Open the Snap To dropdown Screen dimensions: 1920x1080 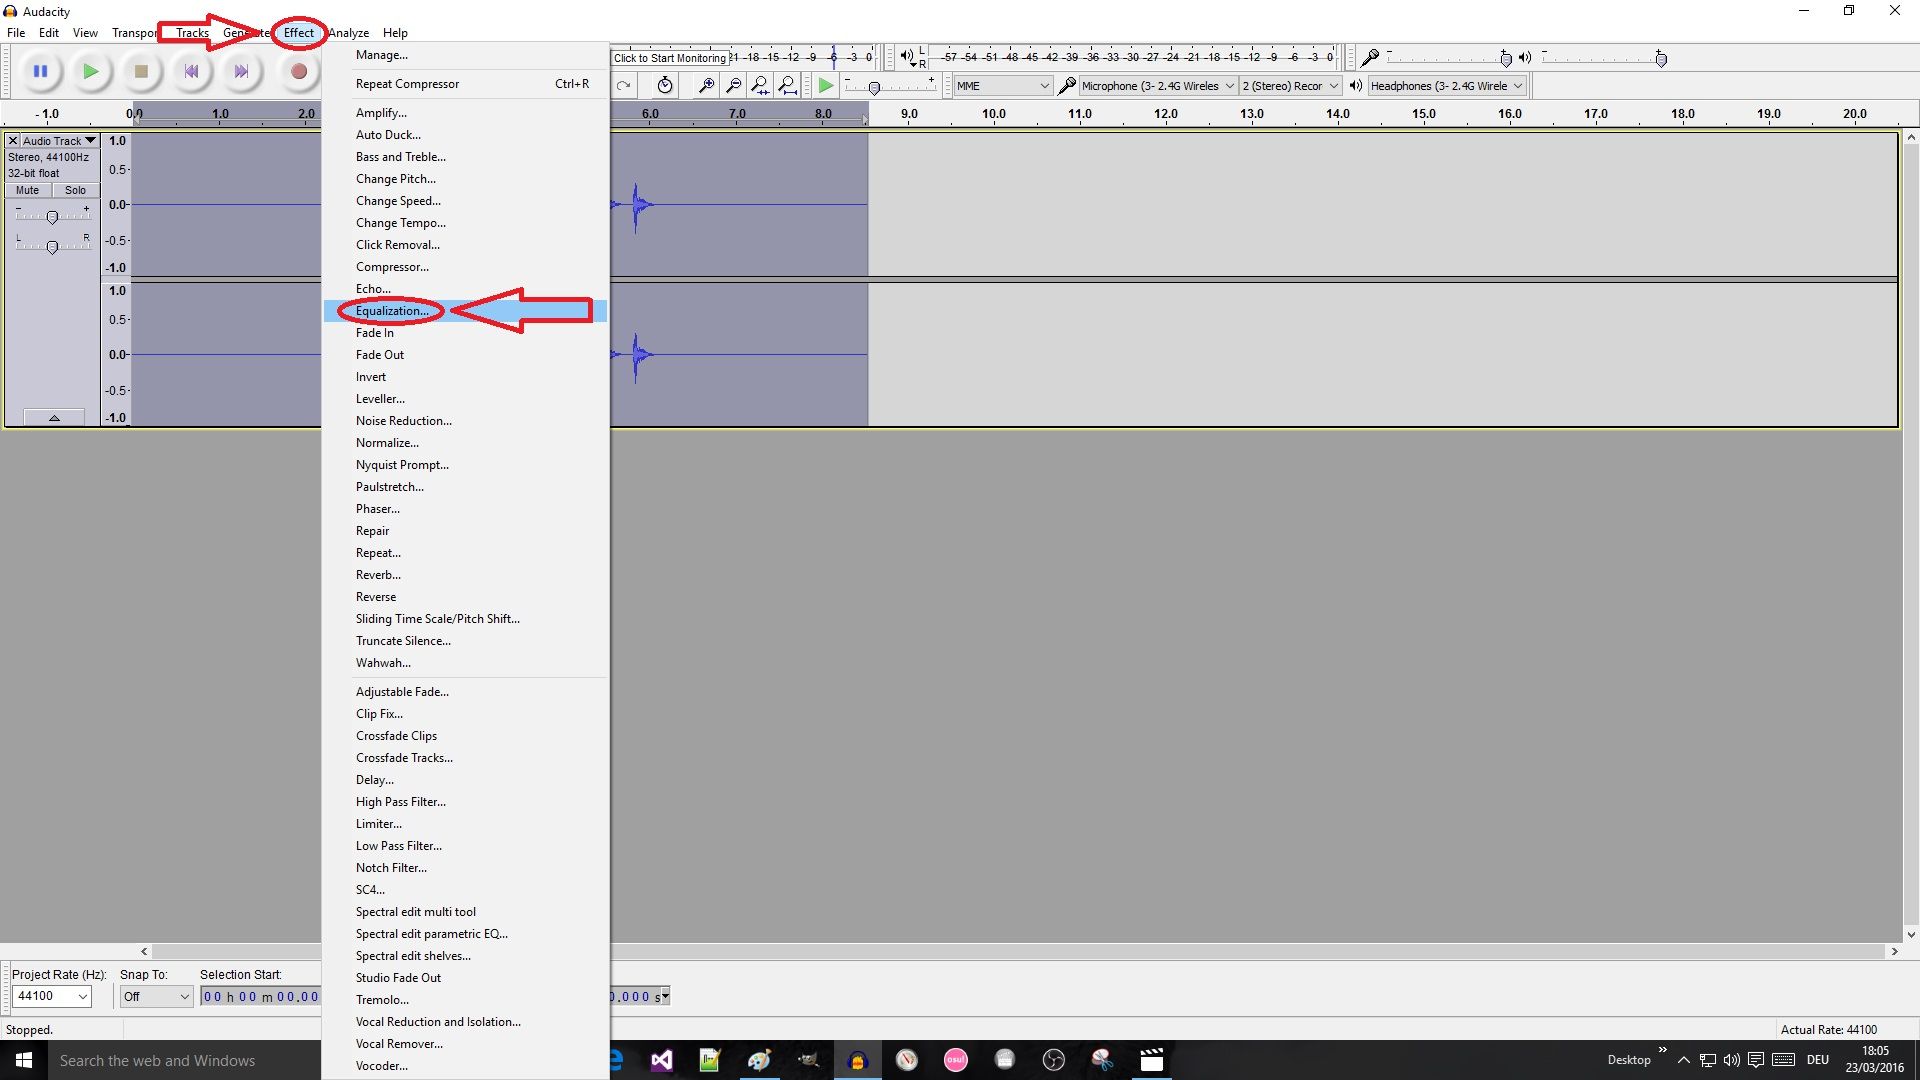coord(155,996)
